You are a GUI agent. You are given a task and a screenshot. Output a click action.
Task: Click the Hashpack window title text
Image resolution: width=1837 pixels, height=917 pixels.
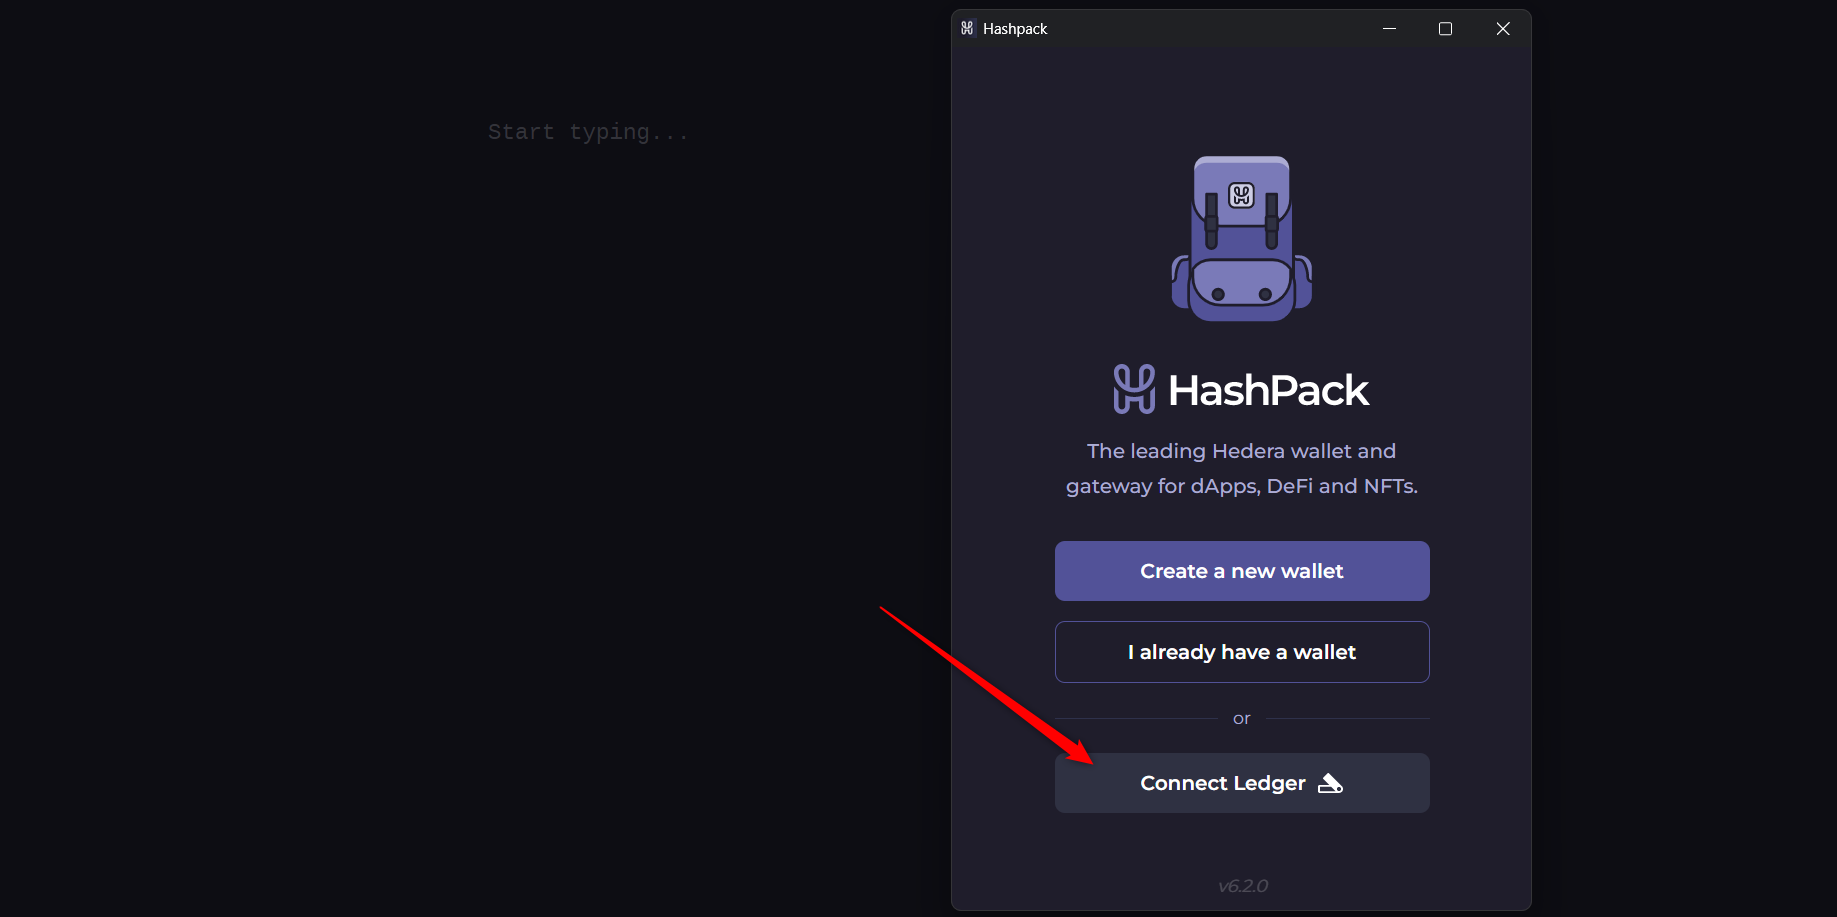1015,29
